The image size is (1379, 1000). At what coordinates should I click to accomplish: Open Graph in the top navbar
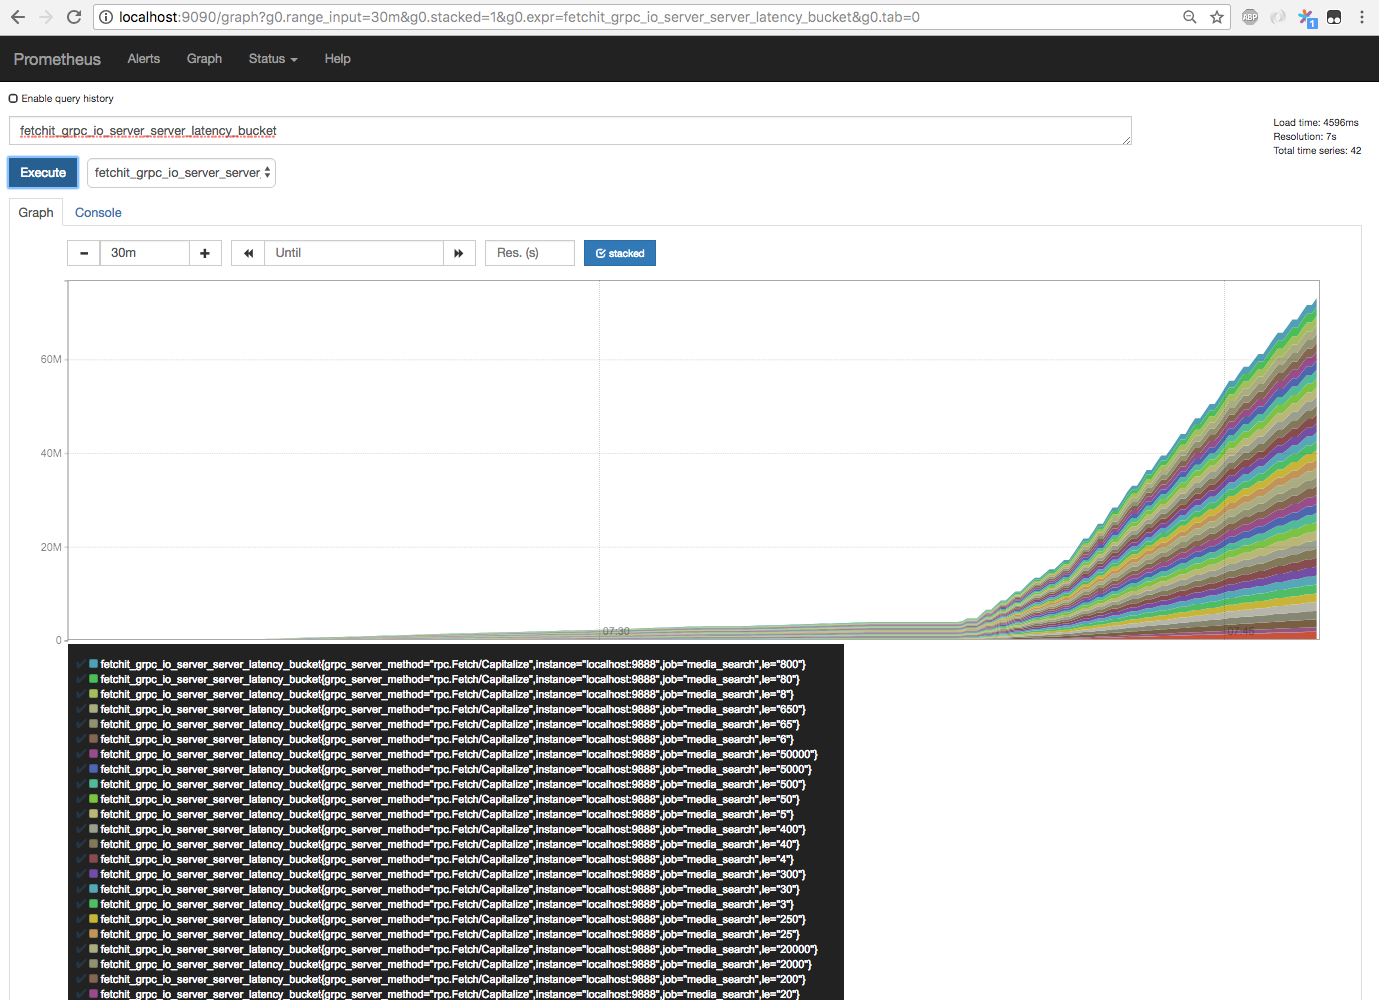click(204, 59)
